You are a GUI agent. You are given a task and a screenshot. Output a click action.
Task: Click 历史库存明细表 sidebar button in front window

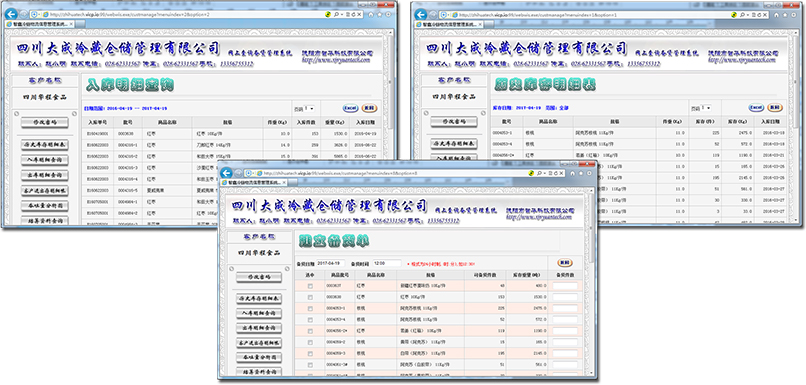point(259,299)
